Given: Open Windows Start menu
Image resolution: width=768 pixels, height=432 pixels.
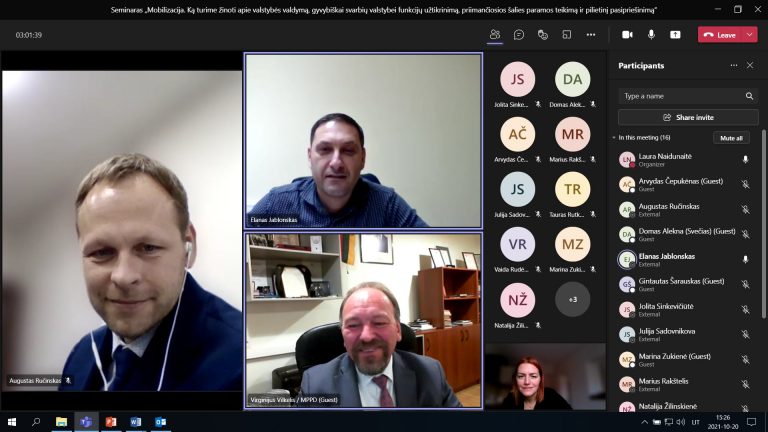Looking at the screenshot, I should (x=12, y=422).
